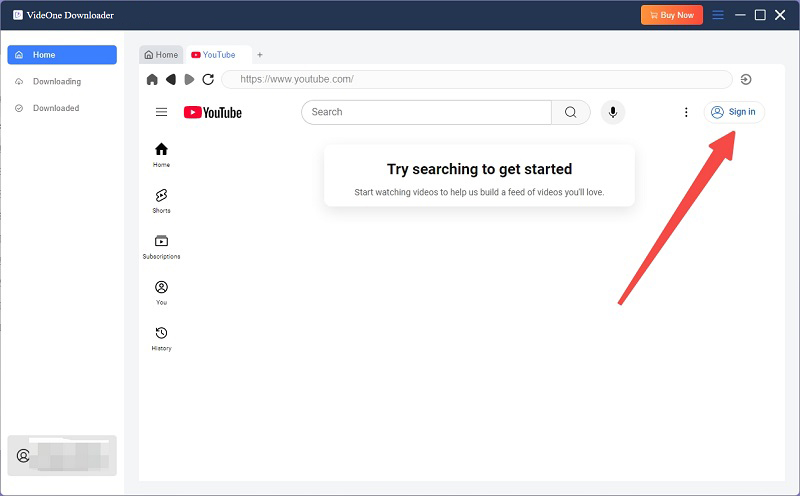The image size is (800, 496).
Task: Open the You section in YouTube sidebar
Action: tap(161, 292)
